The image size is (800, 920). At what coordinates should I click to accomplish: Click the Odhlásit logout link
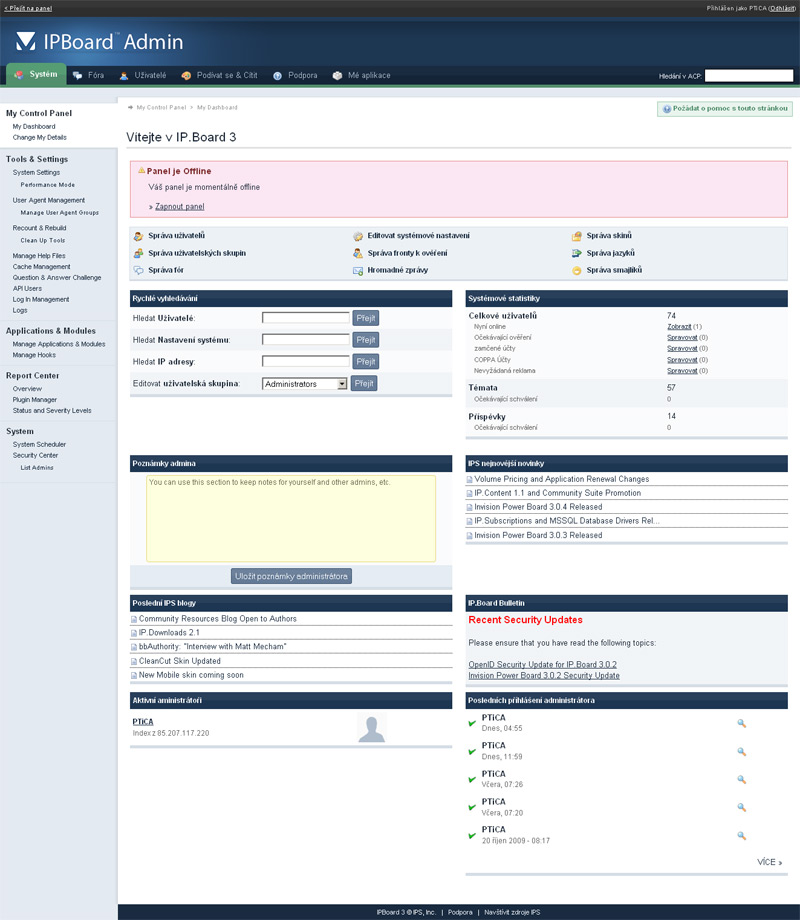click(x=782, y=8)
